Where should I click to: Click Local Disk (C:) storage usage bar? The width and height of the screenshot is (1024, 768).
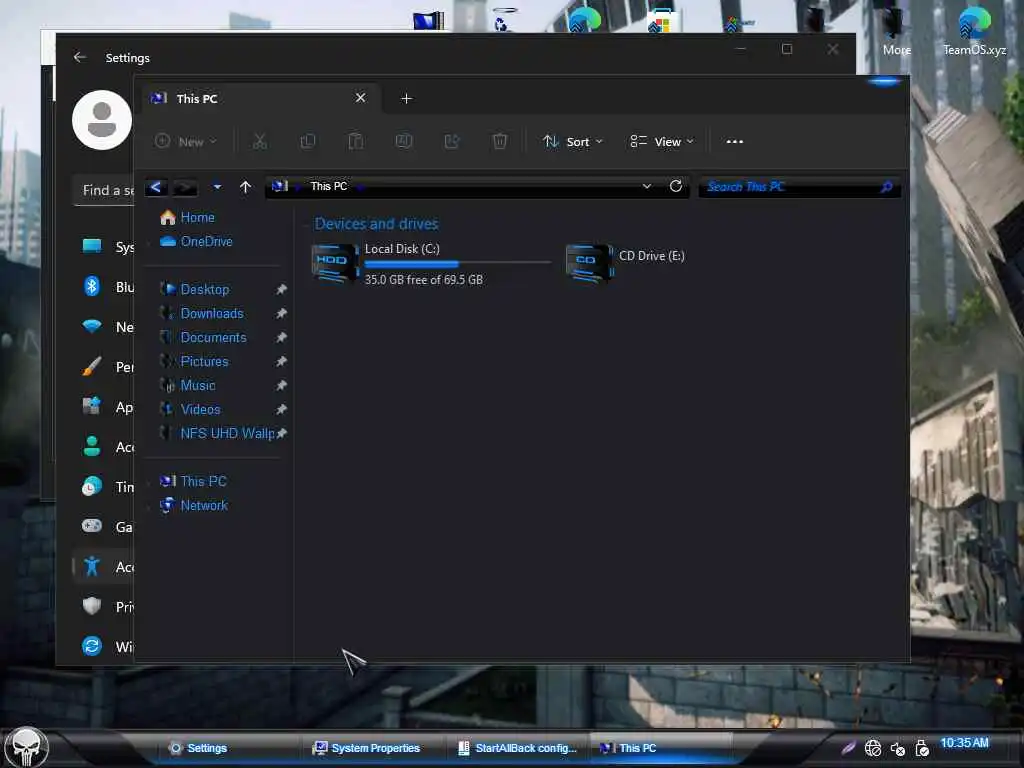[457, 264]
